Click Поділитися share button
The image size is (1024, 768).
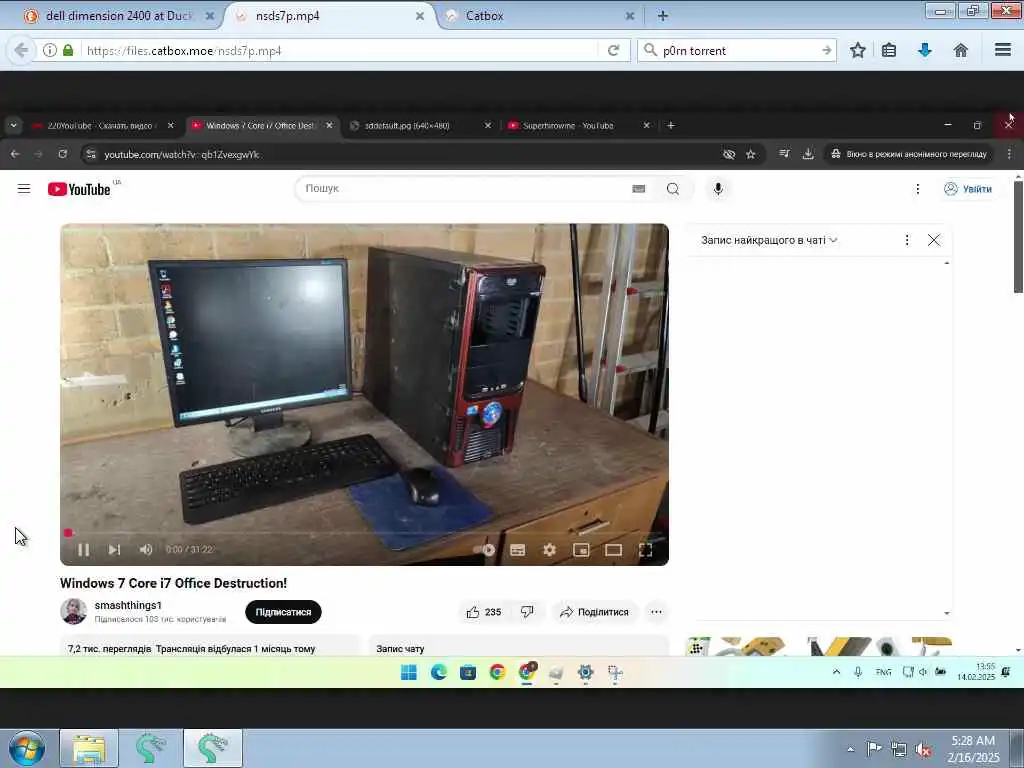pos(594,612)
